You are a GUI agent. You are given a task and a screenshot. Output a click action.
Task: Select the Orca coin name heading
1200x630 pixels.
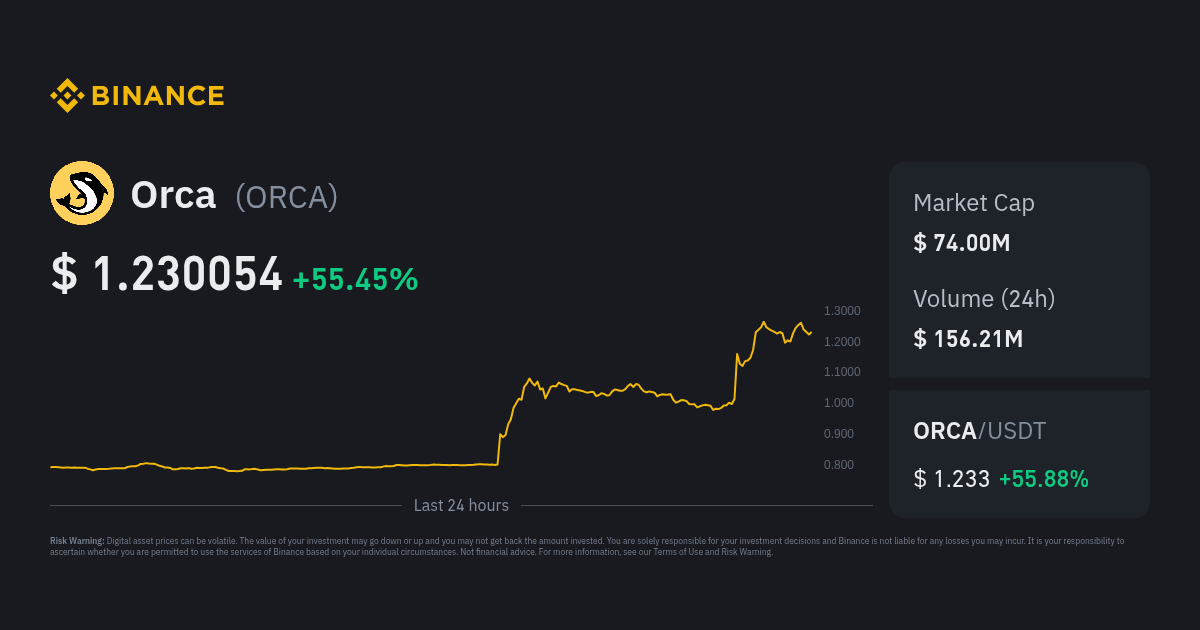pyautogui.click(x=173, y=195)
